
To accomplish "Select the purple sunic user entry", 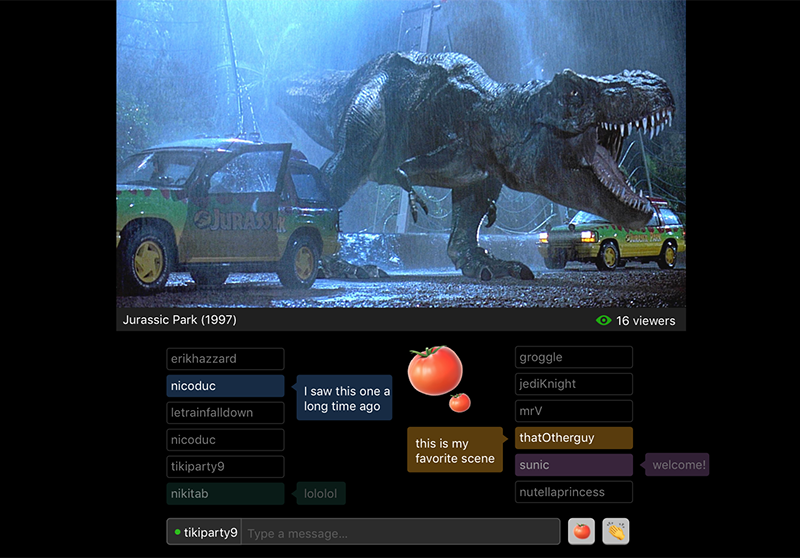I will point(573,465).
